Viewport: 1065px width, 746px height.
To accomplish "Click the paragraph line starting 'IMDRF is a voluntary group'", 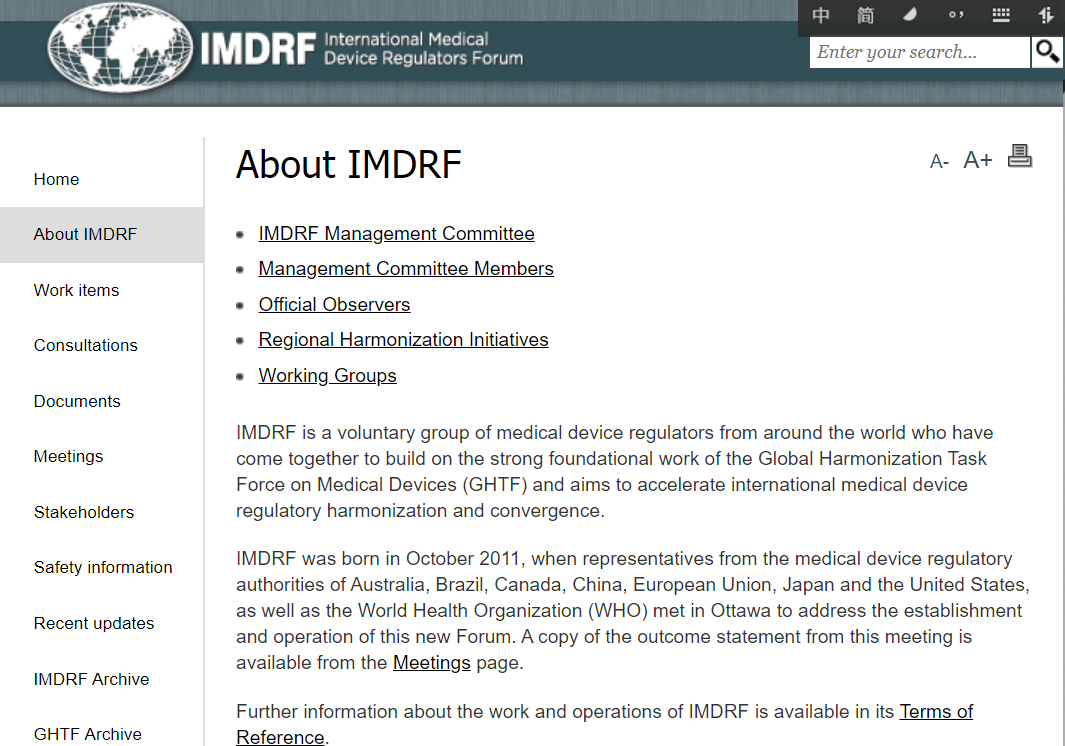I will tap(614, 433).
